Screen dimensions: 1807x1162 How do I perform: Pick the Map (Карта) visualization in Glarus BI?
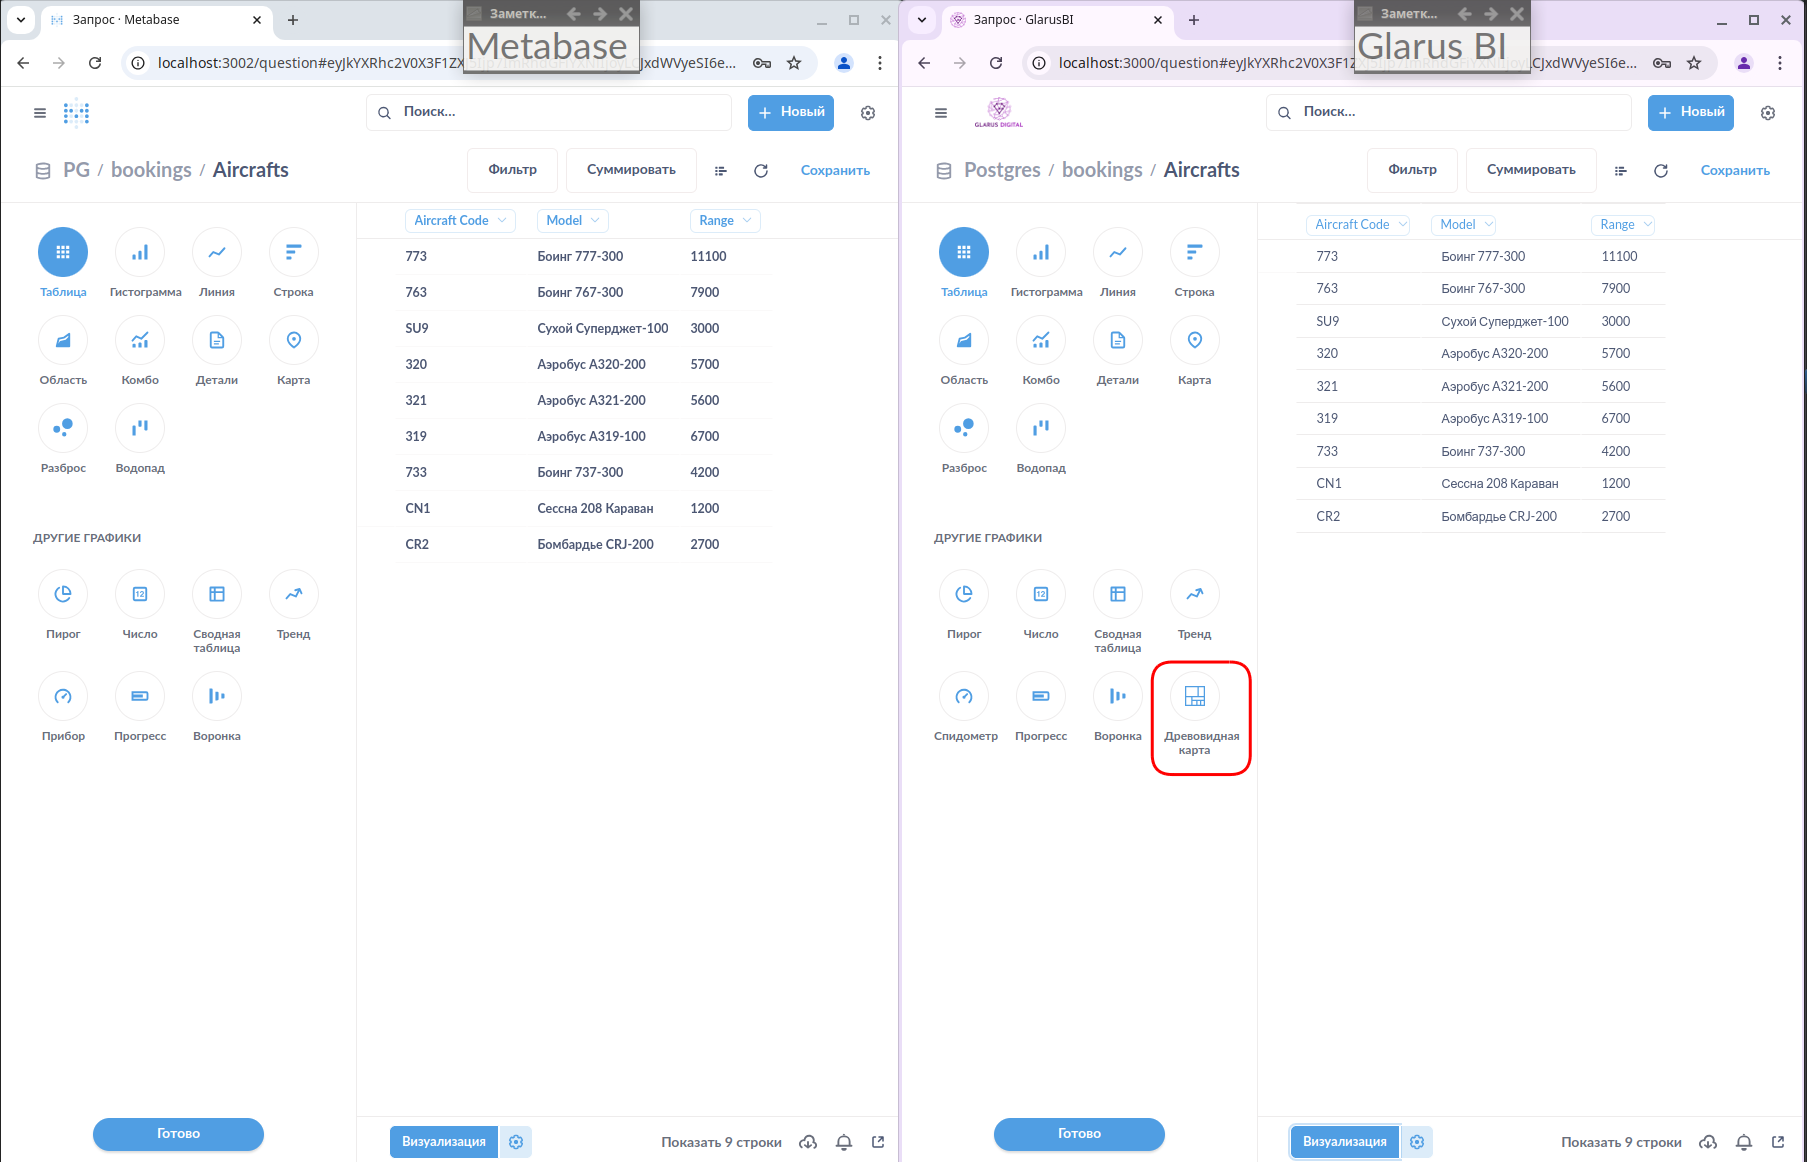1194,341
